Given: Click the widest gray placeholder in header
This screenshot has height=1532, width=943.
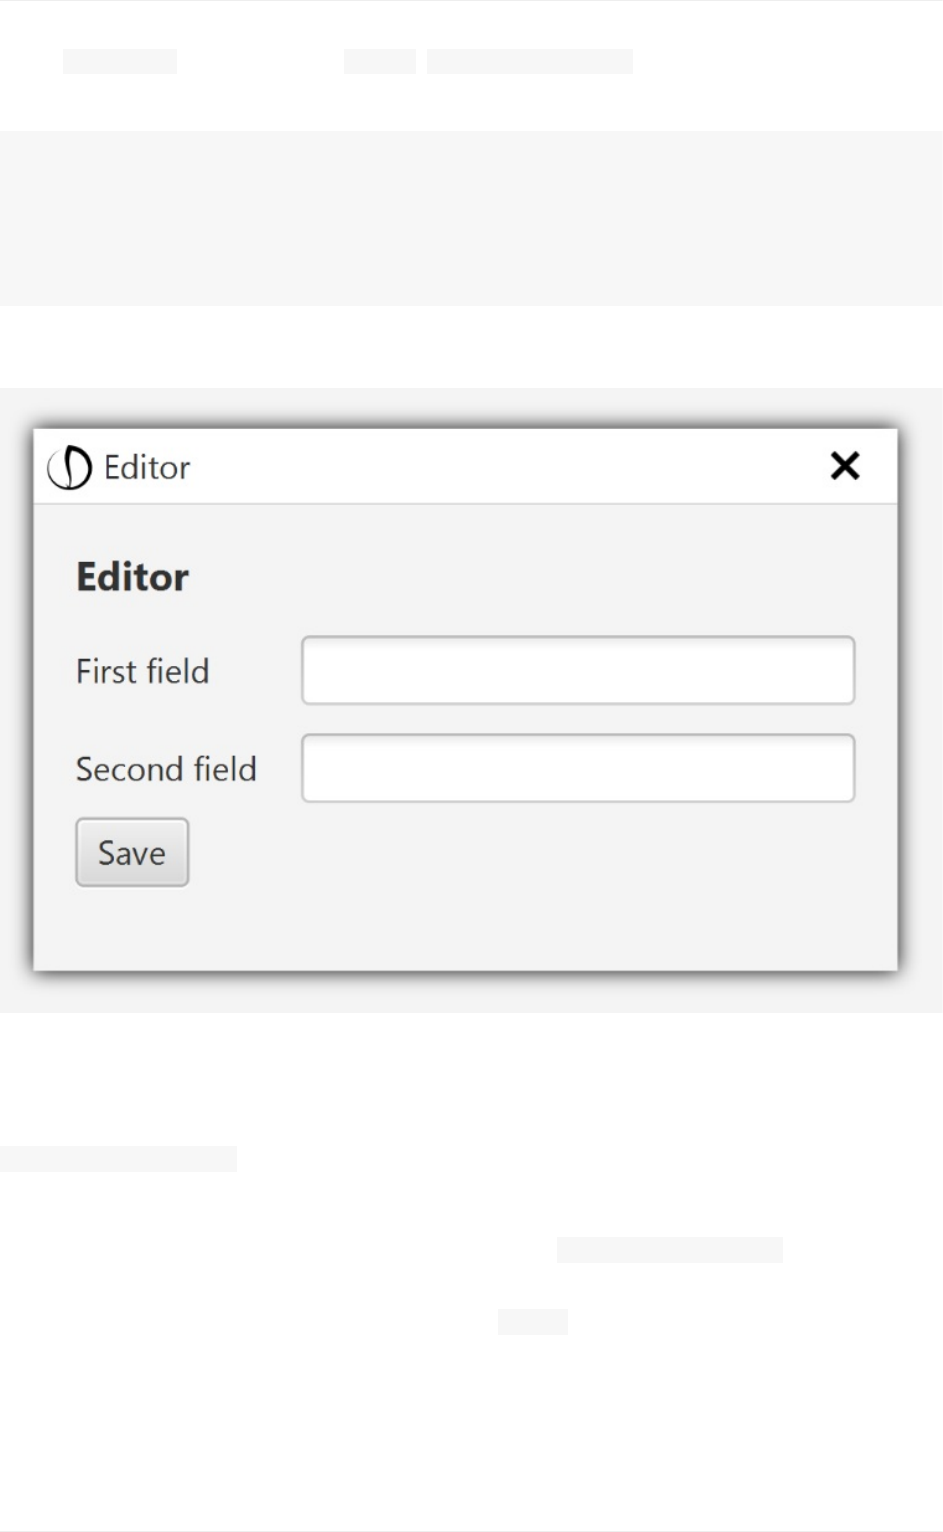Looking at the screenshot, I should [x=530, y=61].
